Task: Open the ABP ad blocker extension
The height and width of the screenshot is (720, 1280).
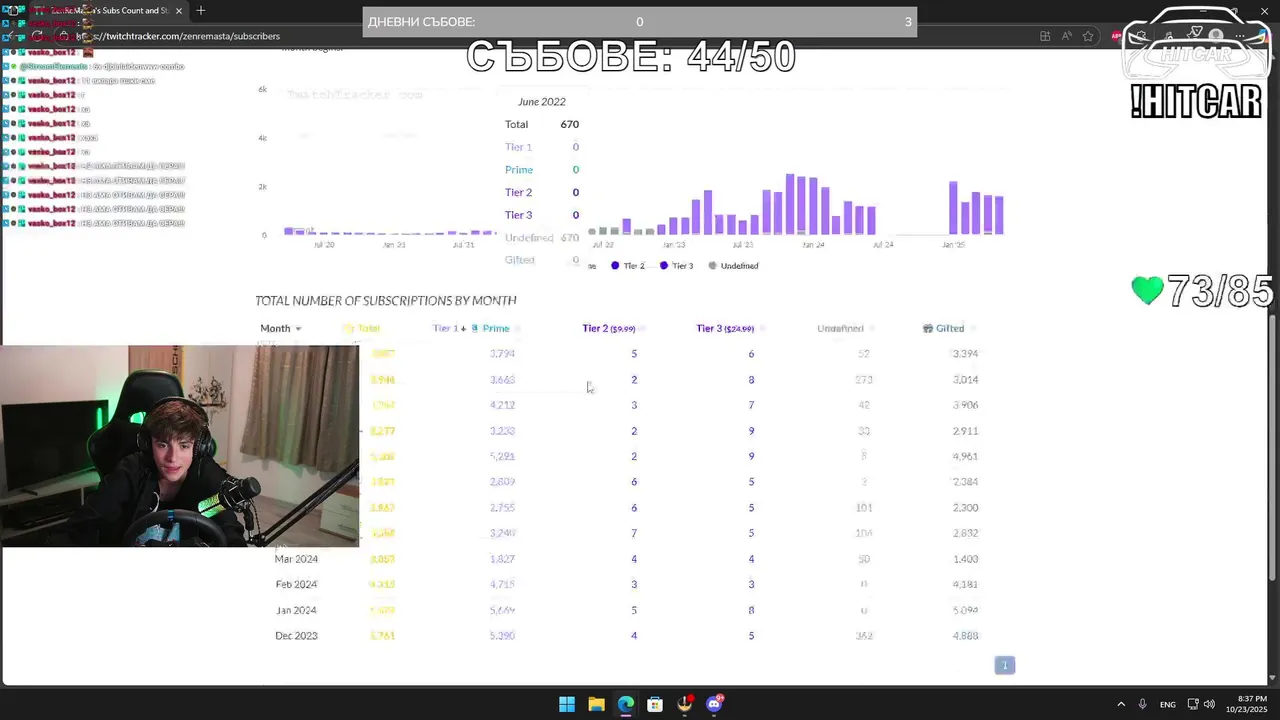Action: [1117, 36]
